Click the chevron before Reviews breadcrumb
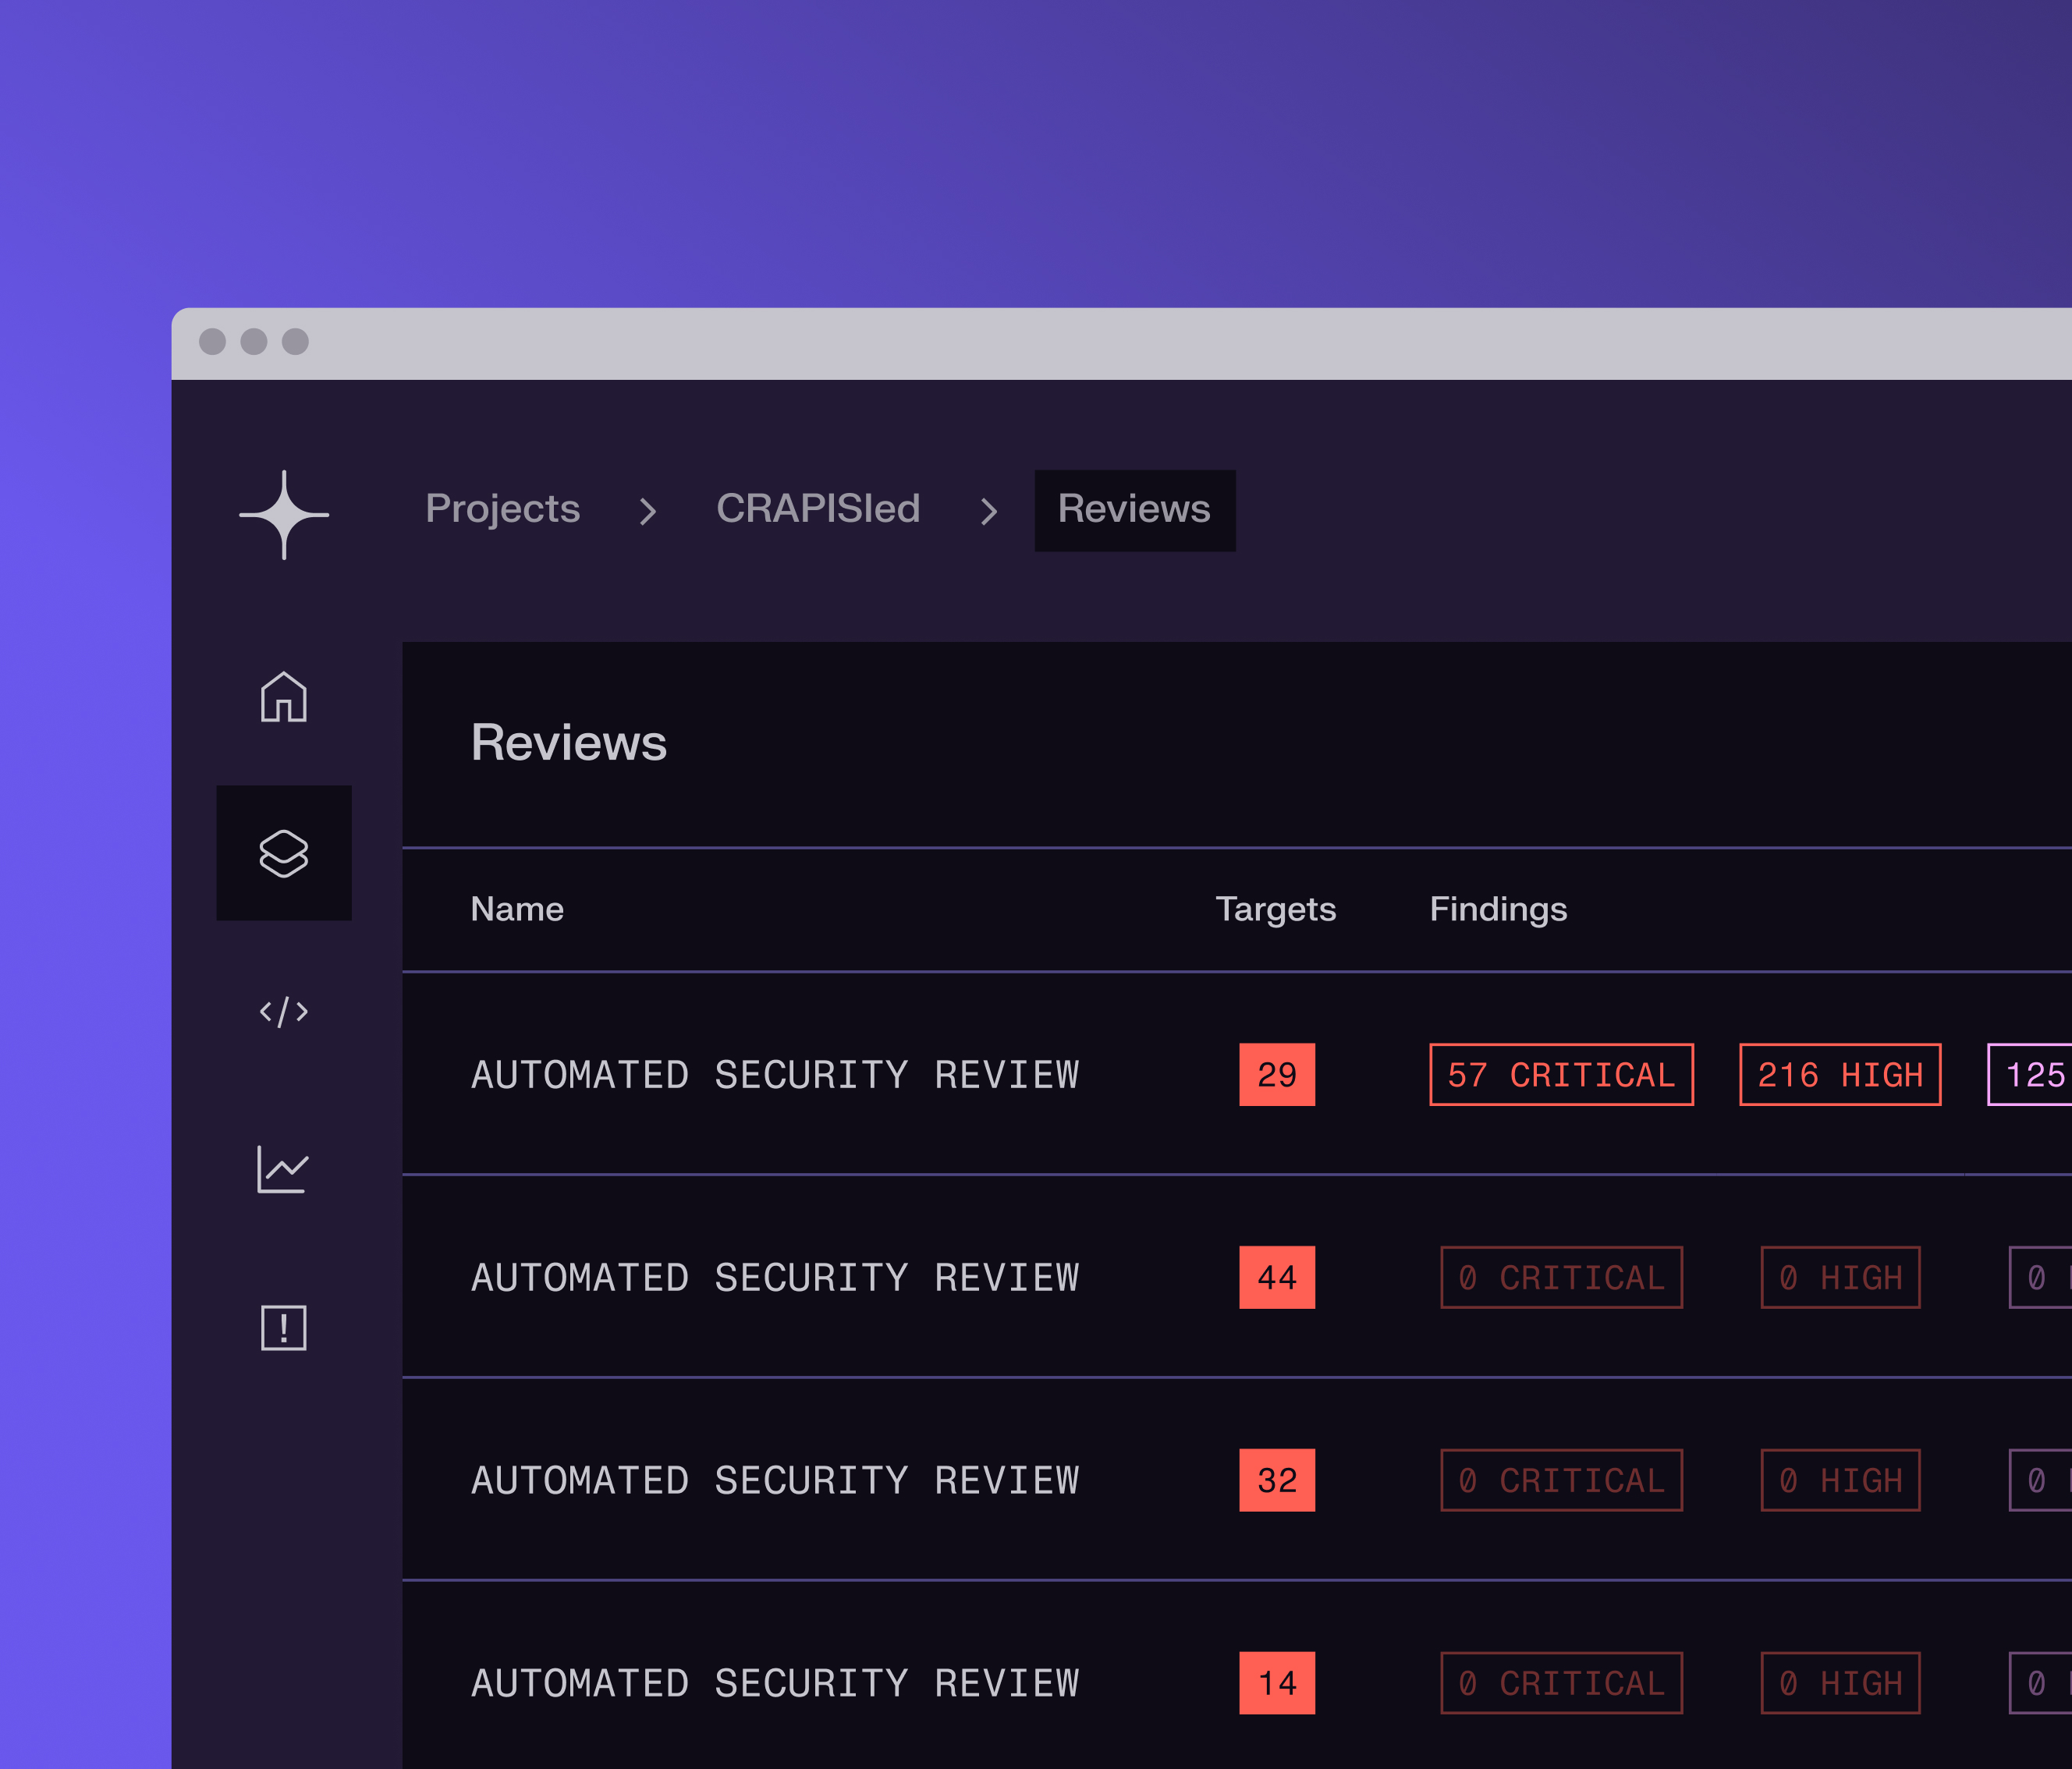The width and height of the screenshot is (2072, 1769). click(989, 511)
